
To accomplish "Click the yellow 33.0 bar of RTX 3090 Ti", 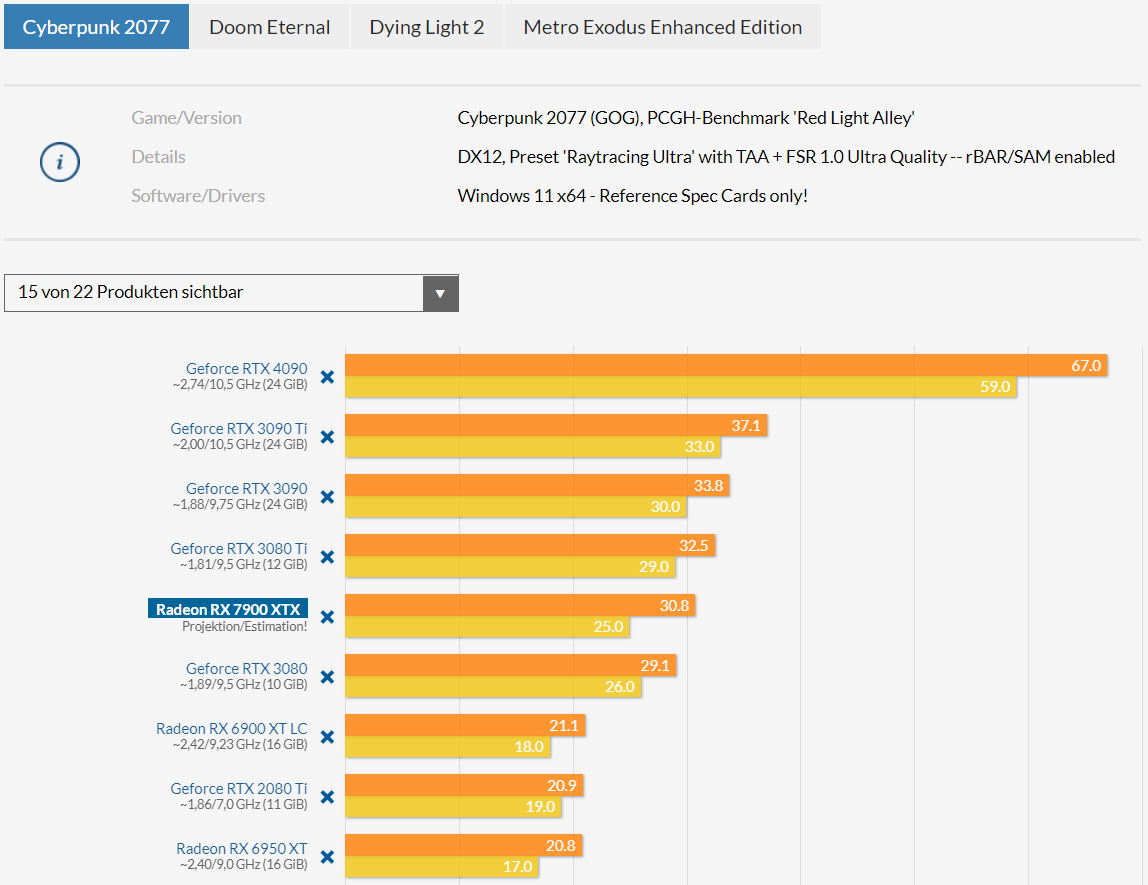I will point(533,447).
